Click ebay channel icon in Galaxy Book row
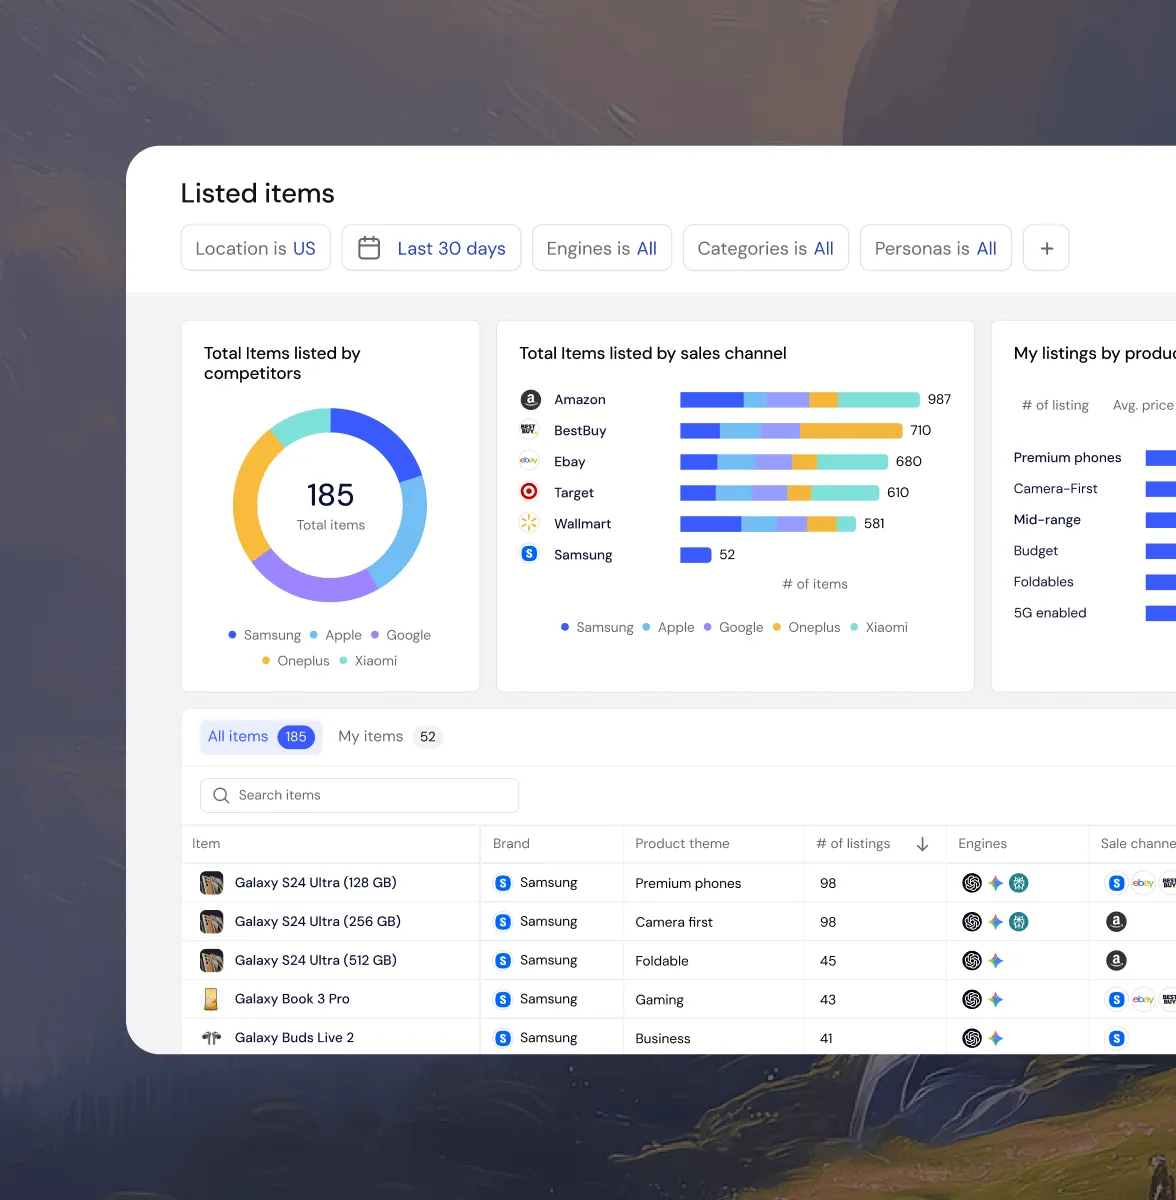 (1143, 999)
